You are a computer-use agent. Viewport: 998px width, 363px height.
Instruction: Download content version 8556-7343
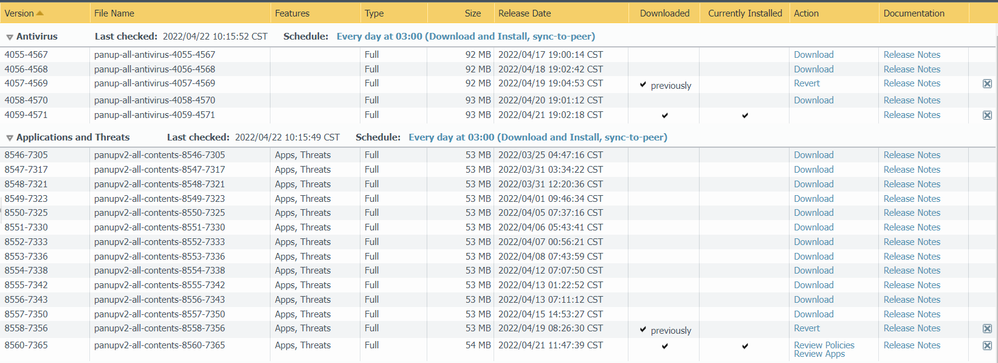(x=813, y=300)
